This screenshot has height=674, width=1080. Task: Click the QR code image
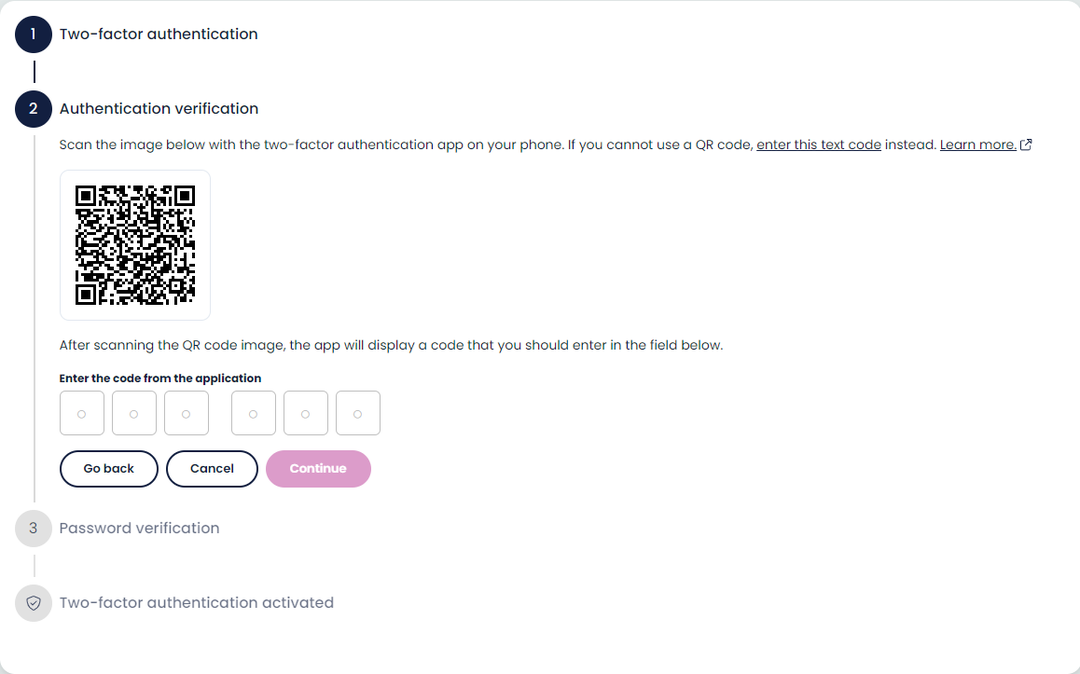pos(135,245)
